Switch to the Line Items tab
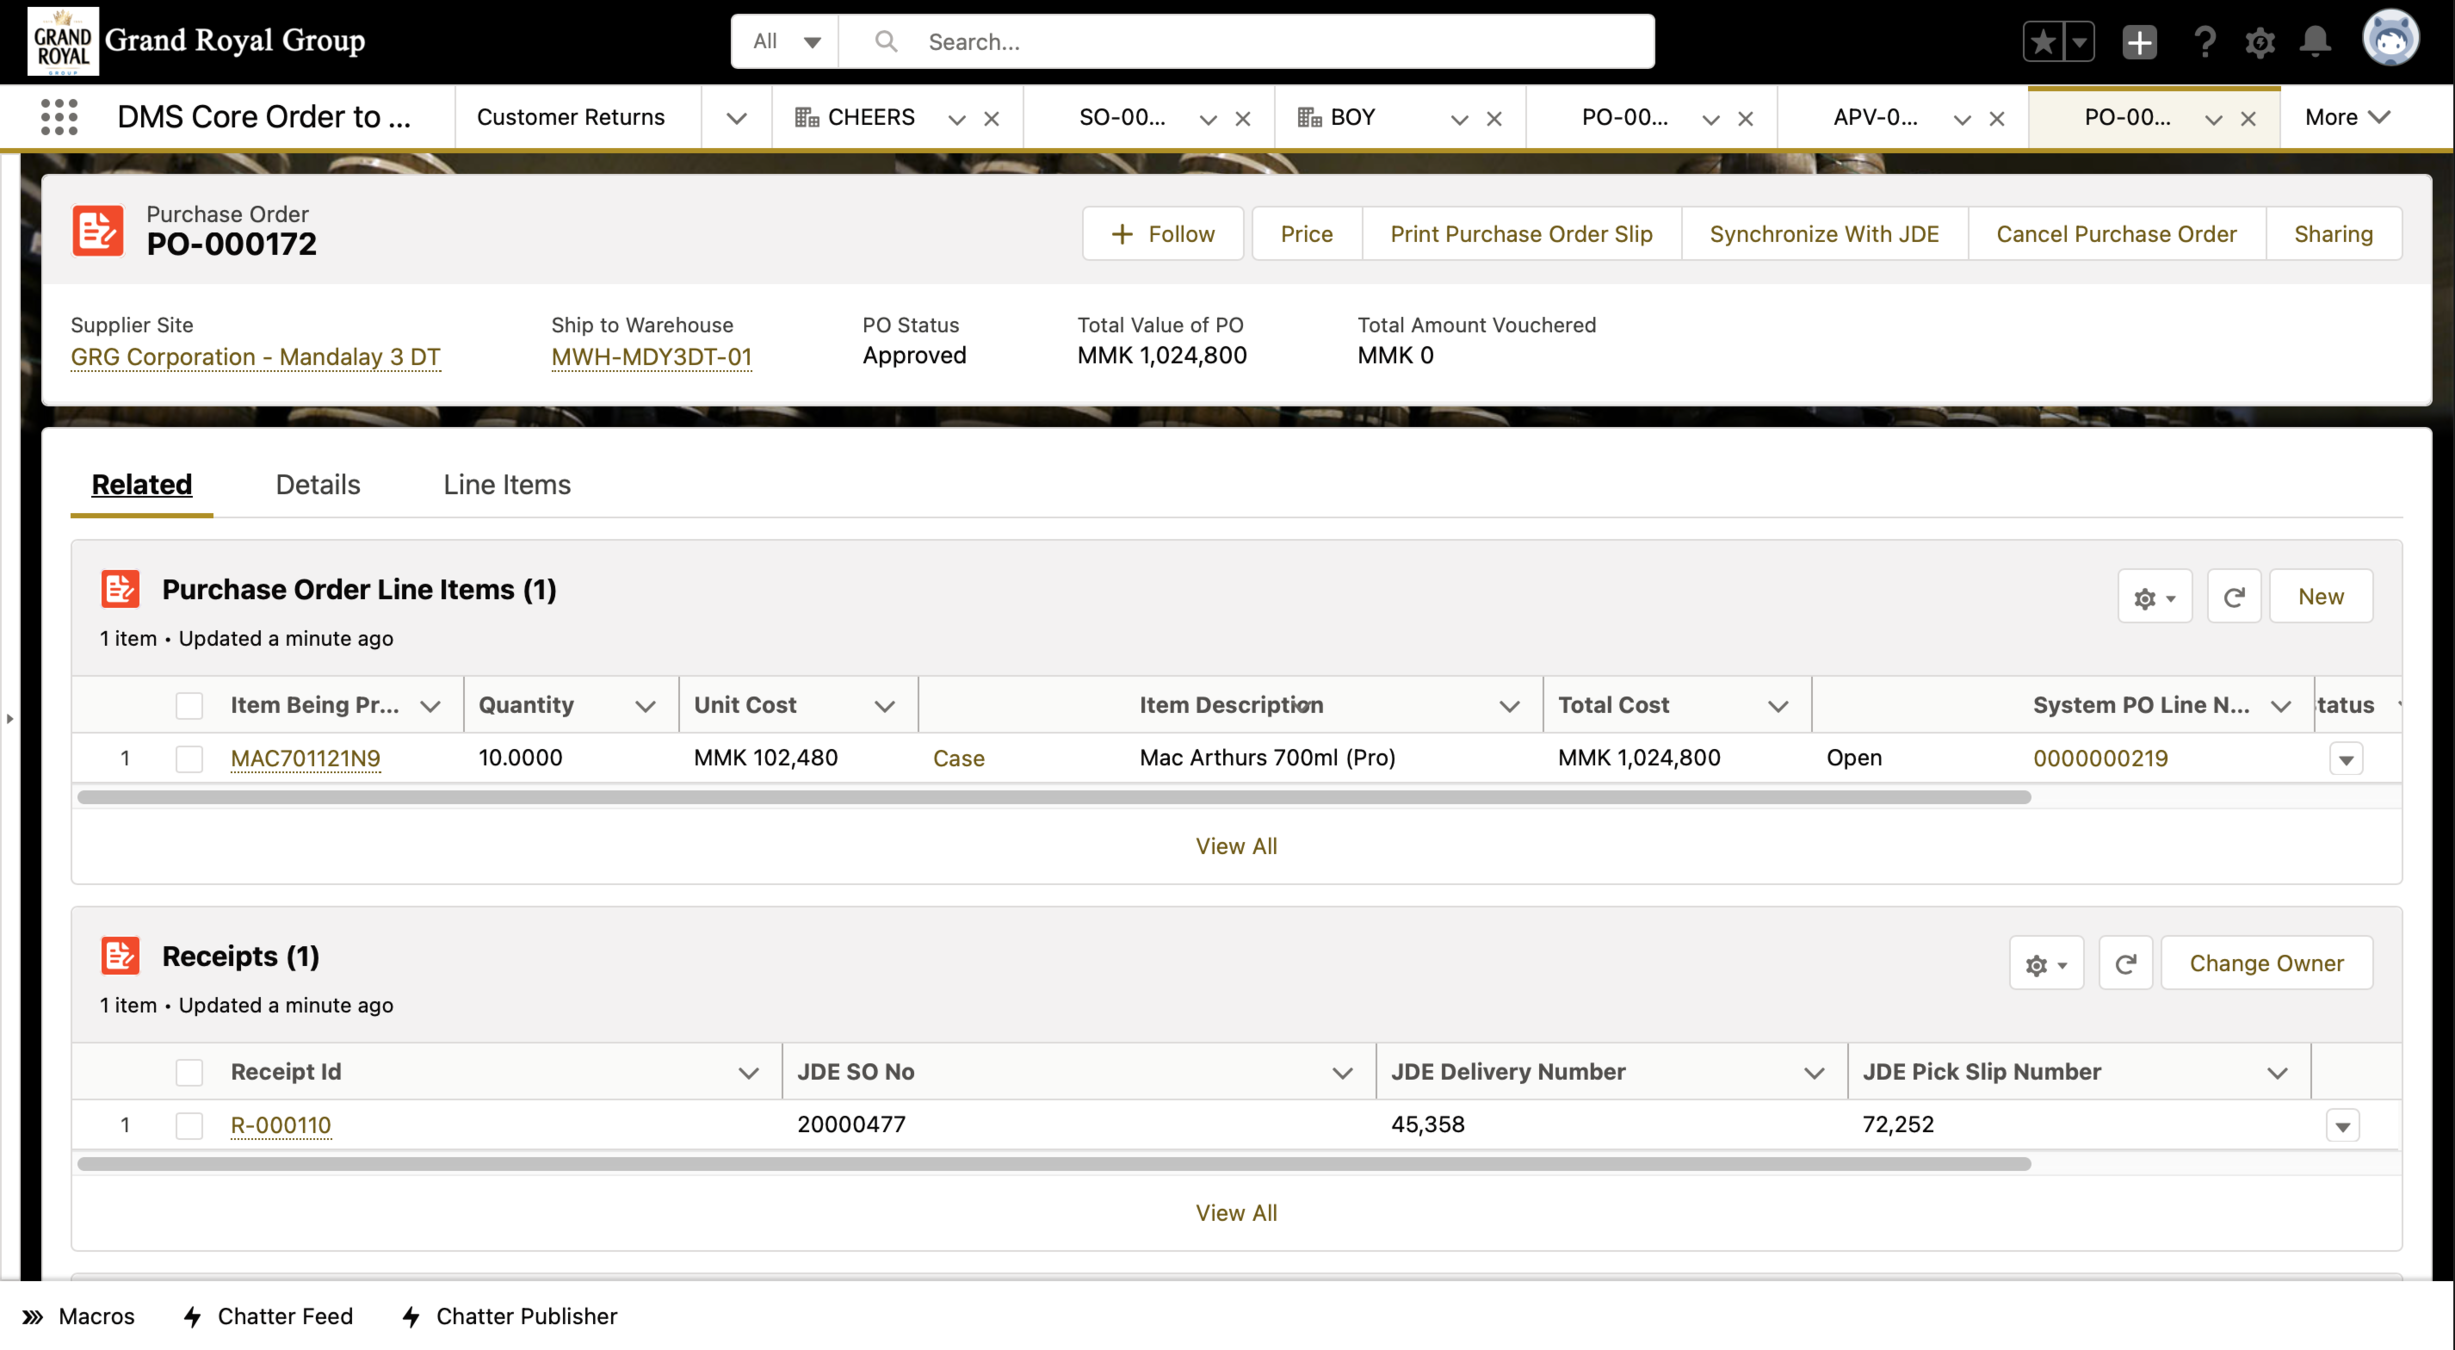The image size is (2455, 1350). point(506,484)
